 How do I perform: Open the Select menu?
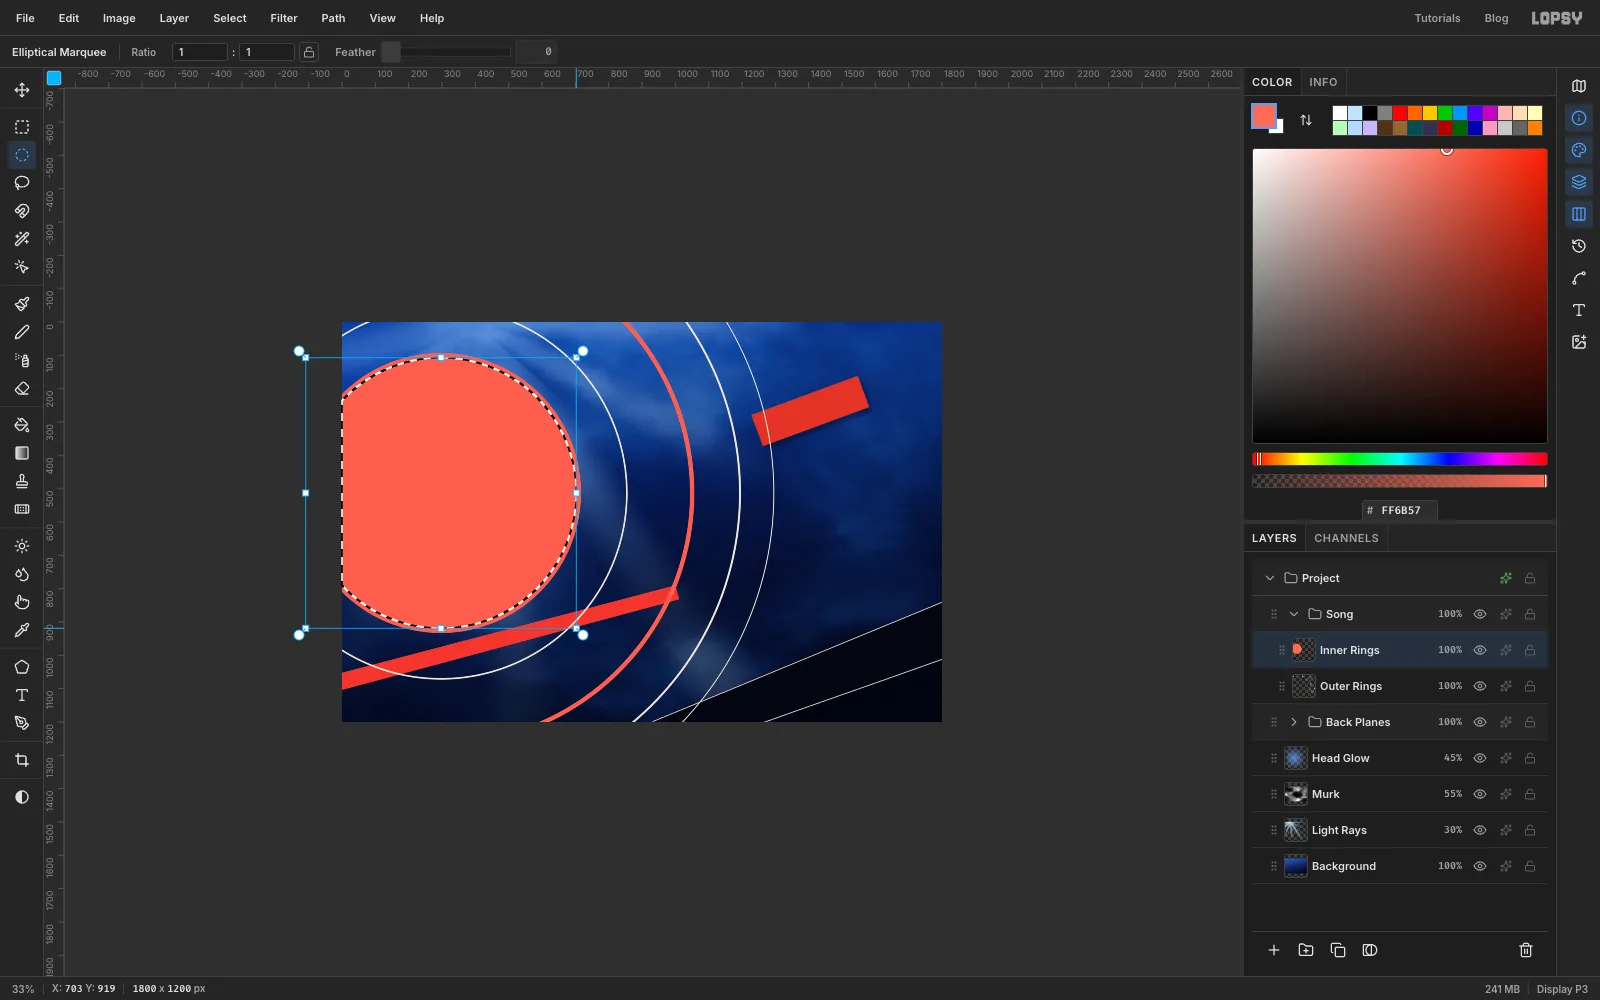230,18
